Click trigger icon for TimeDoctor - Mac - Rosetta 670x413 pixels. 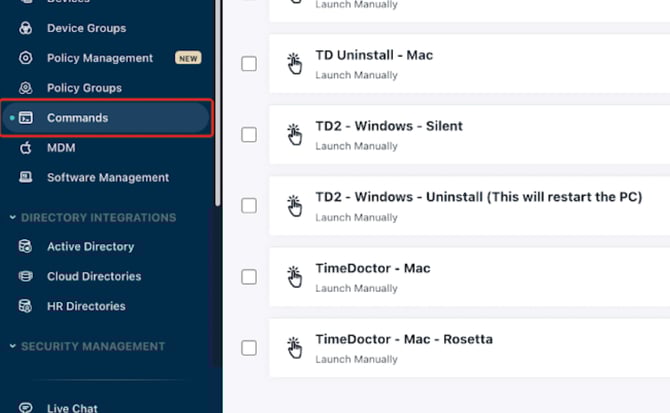(294, 348)
